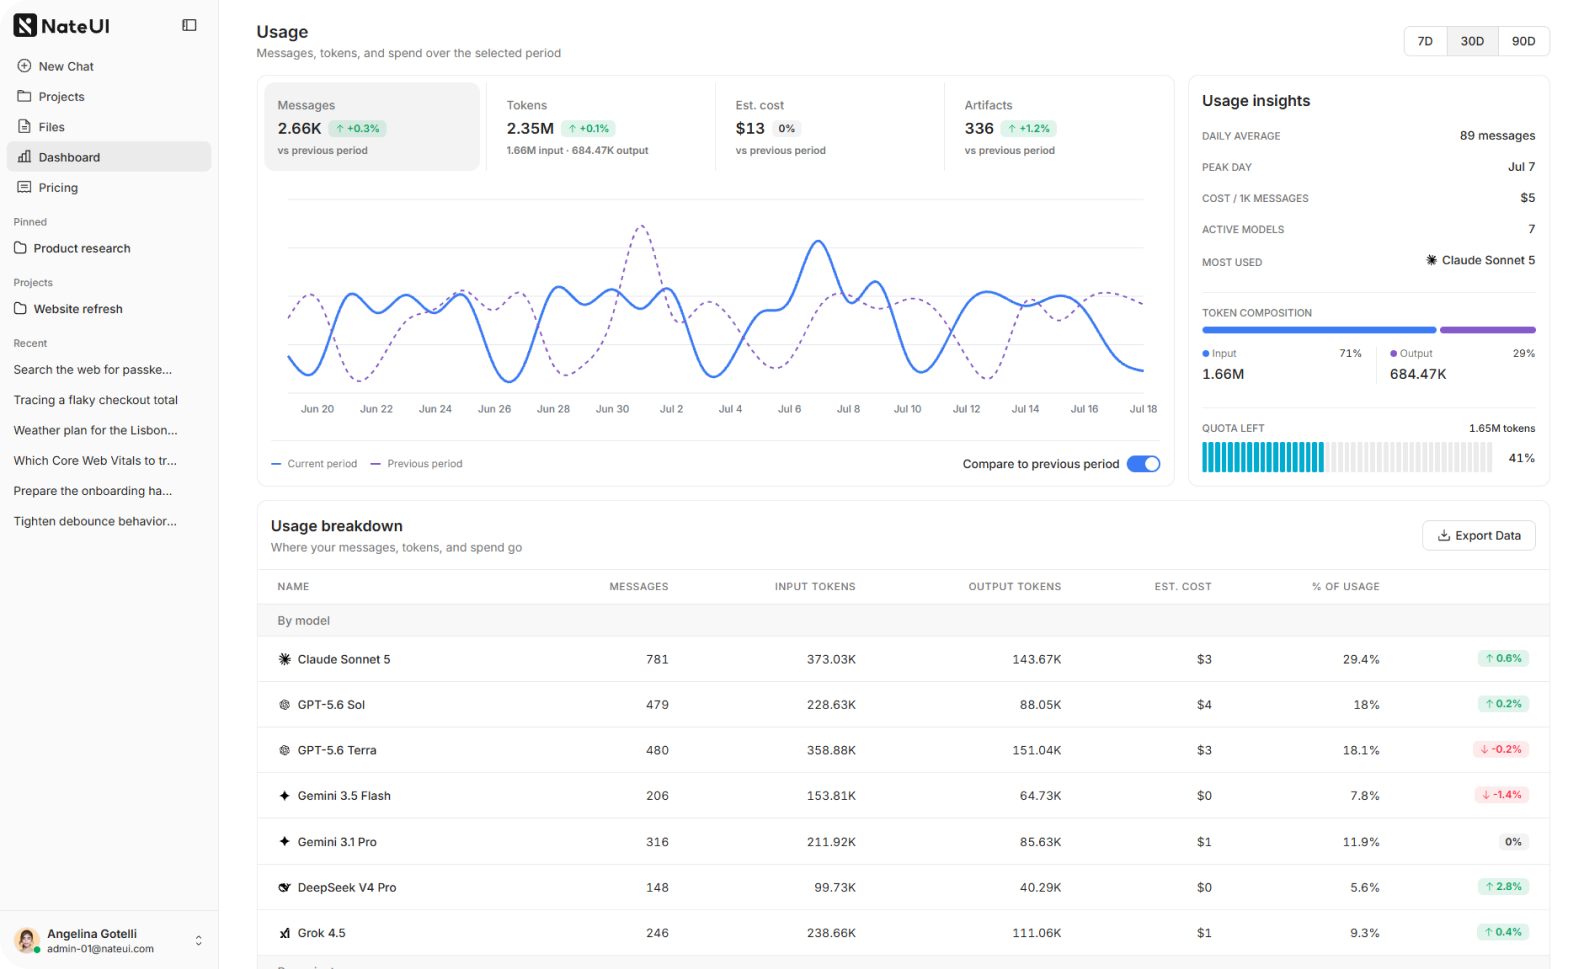Click the Files document icon
This screenshot has height=969, width=1584.
[24, 127]
